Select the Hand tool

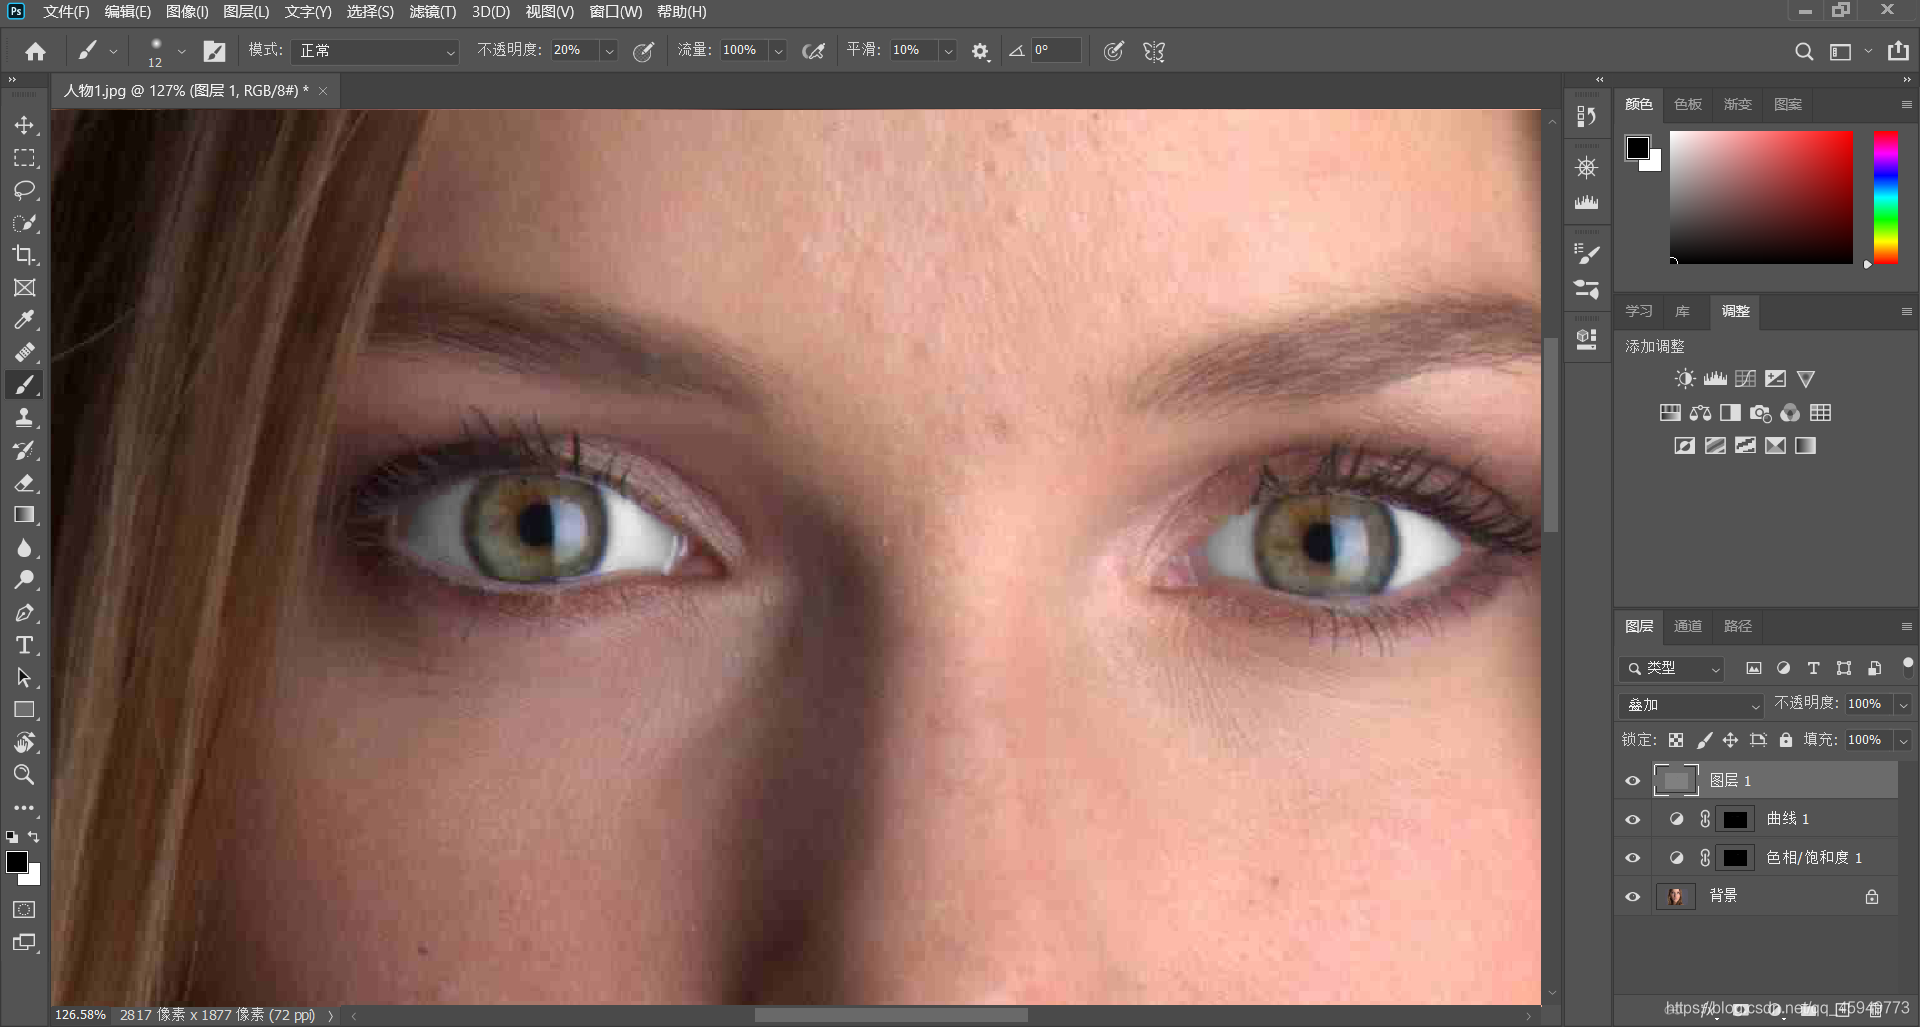coord(24,742)
